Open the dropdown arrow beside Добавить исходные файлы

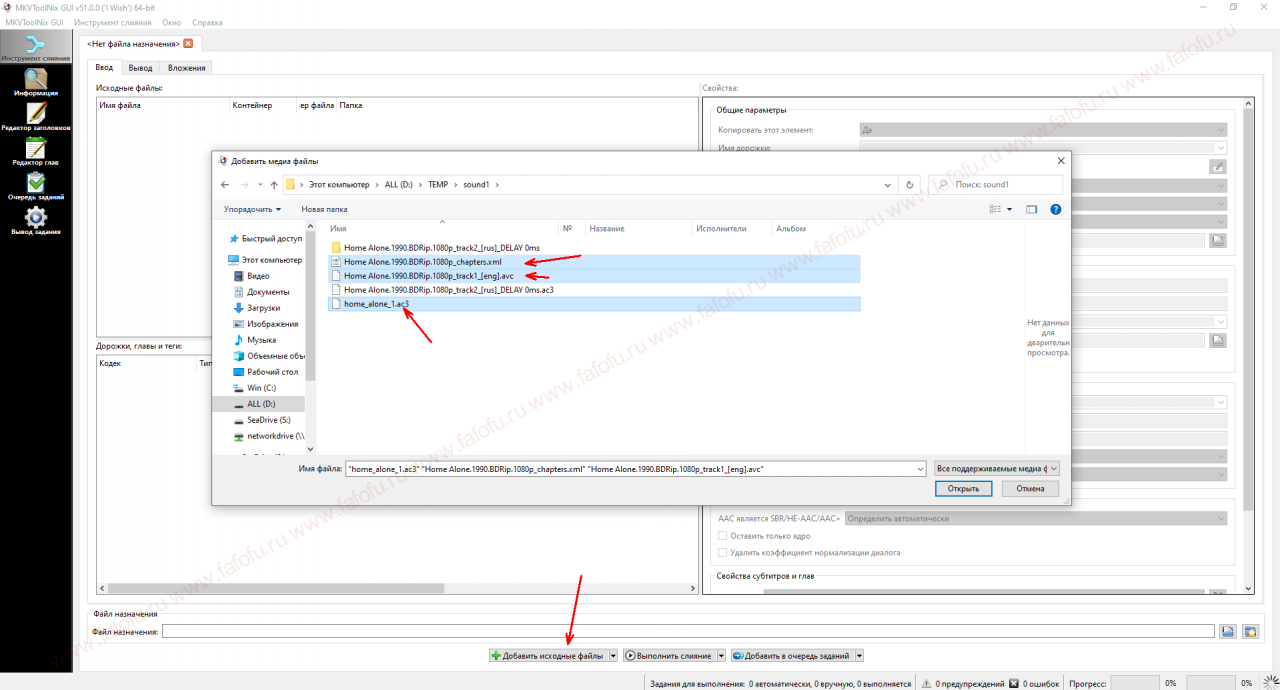click(x=613, y=656)
